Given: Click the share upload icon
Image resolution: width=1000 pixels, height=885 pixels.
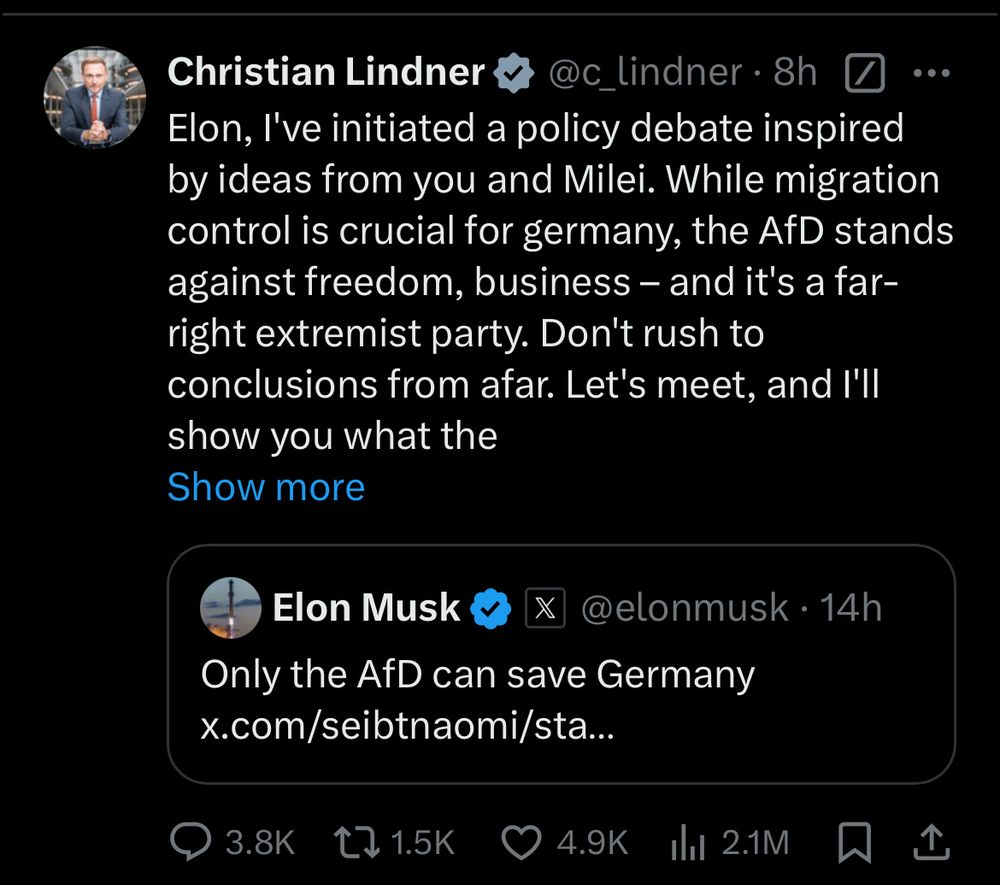Looking at the screenshot, I should pos(931,842).
